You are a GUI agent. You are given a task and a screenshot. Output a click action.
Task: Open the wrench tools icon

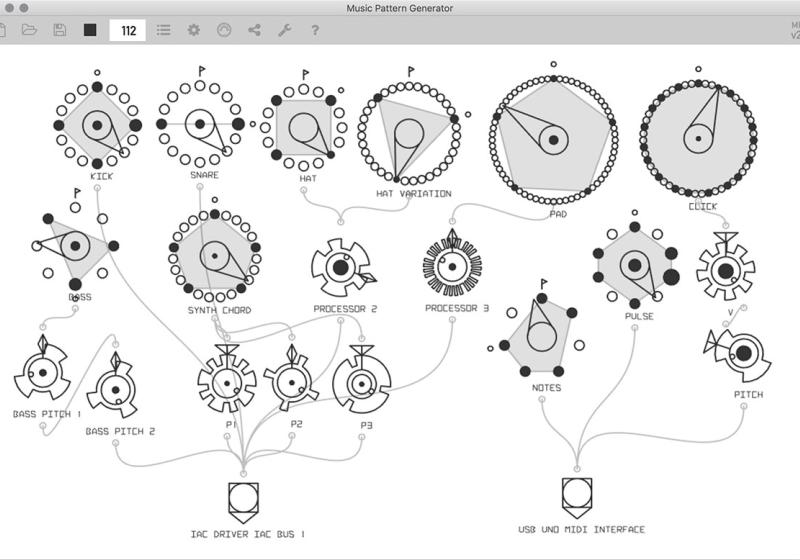coord(284,30)
